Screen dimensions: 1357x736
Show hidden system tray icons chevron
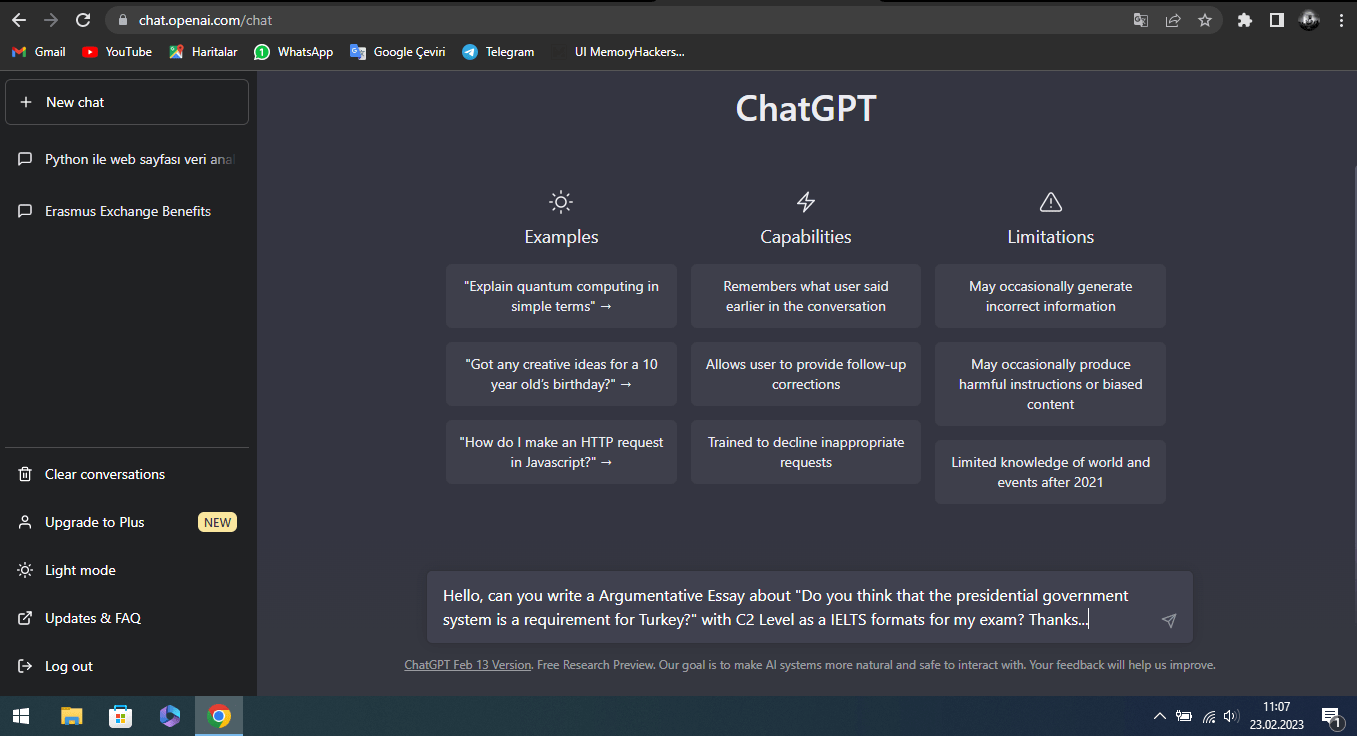(1159, 716)
